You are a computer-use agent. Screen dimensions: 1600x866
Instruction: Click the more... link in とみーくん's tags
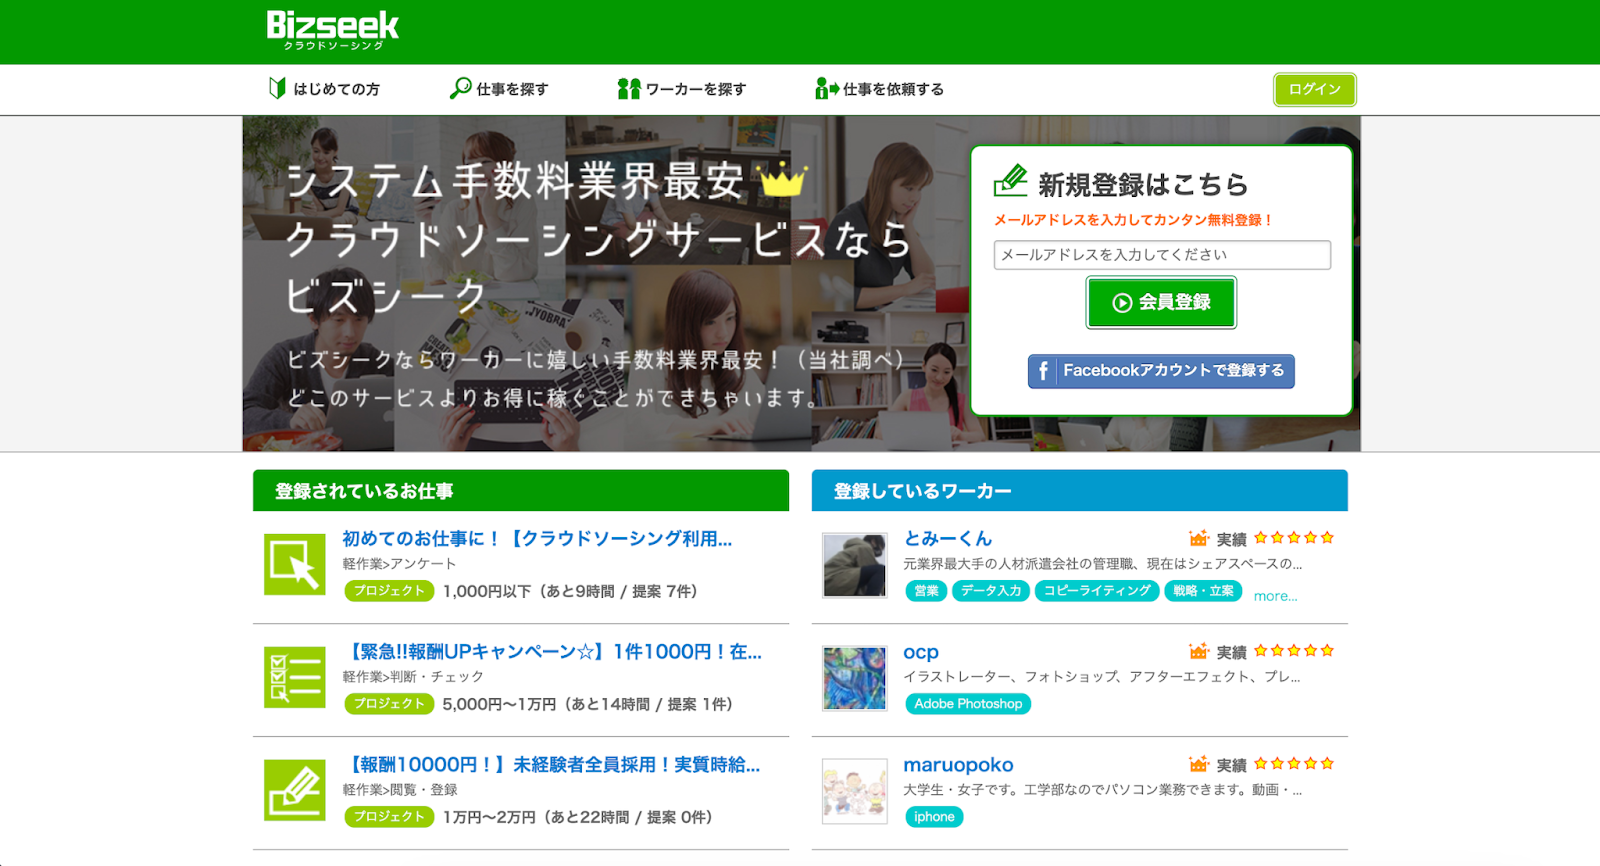1275,596
